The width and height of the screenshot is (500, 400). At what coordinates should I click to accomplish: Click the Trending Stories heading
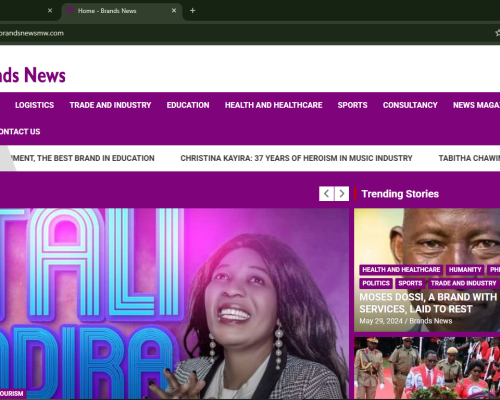400,194
